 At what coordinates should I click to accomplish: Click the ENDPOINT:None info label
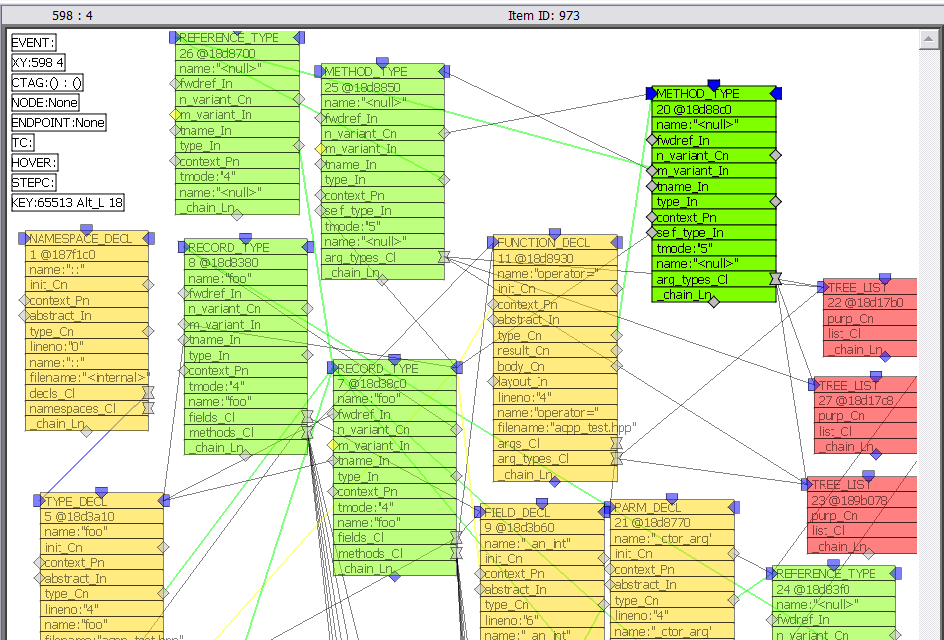click(58, 123)
